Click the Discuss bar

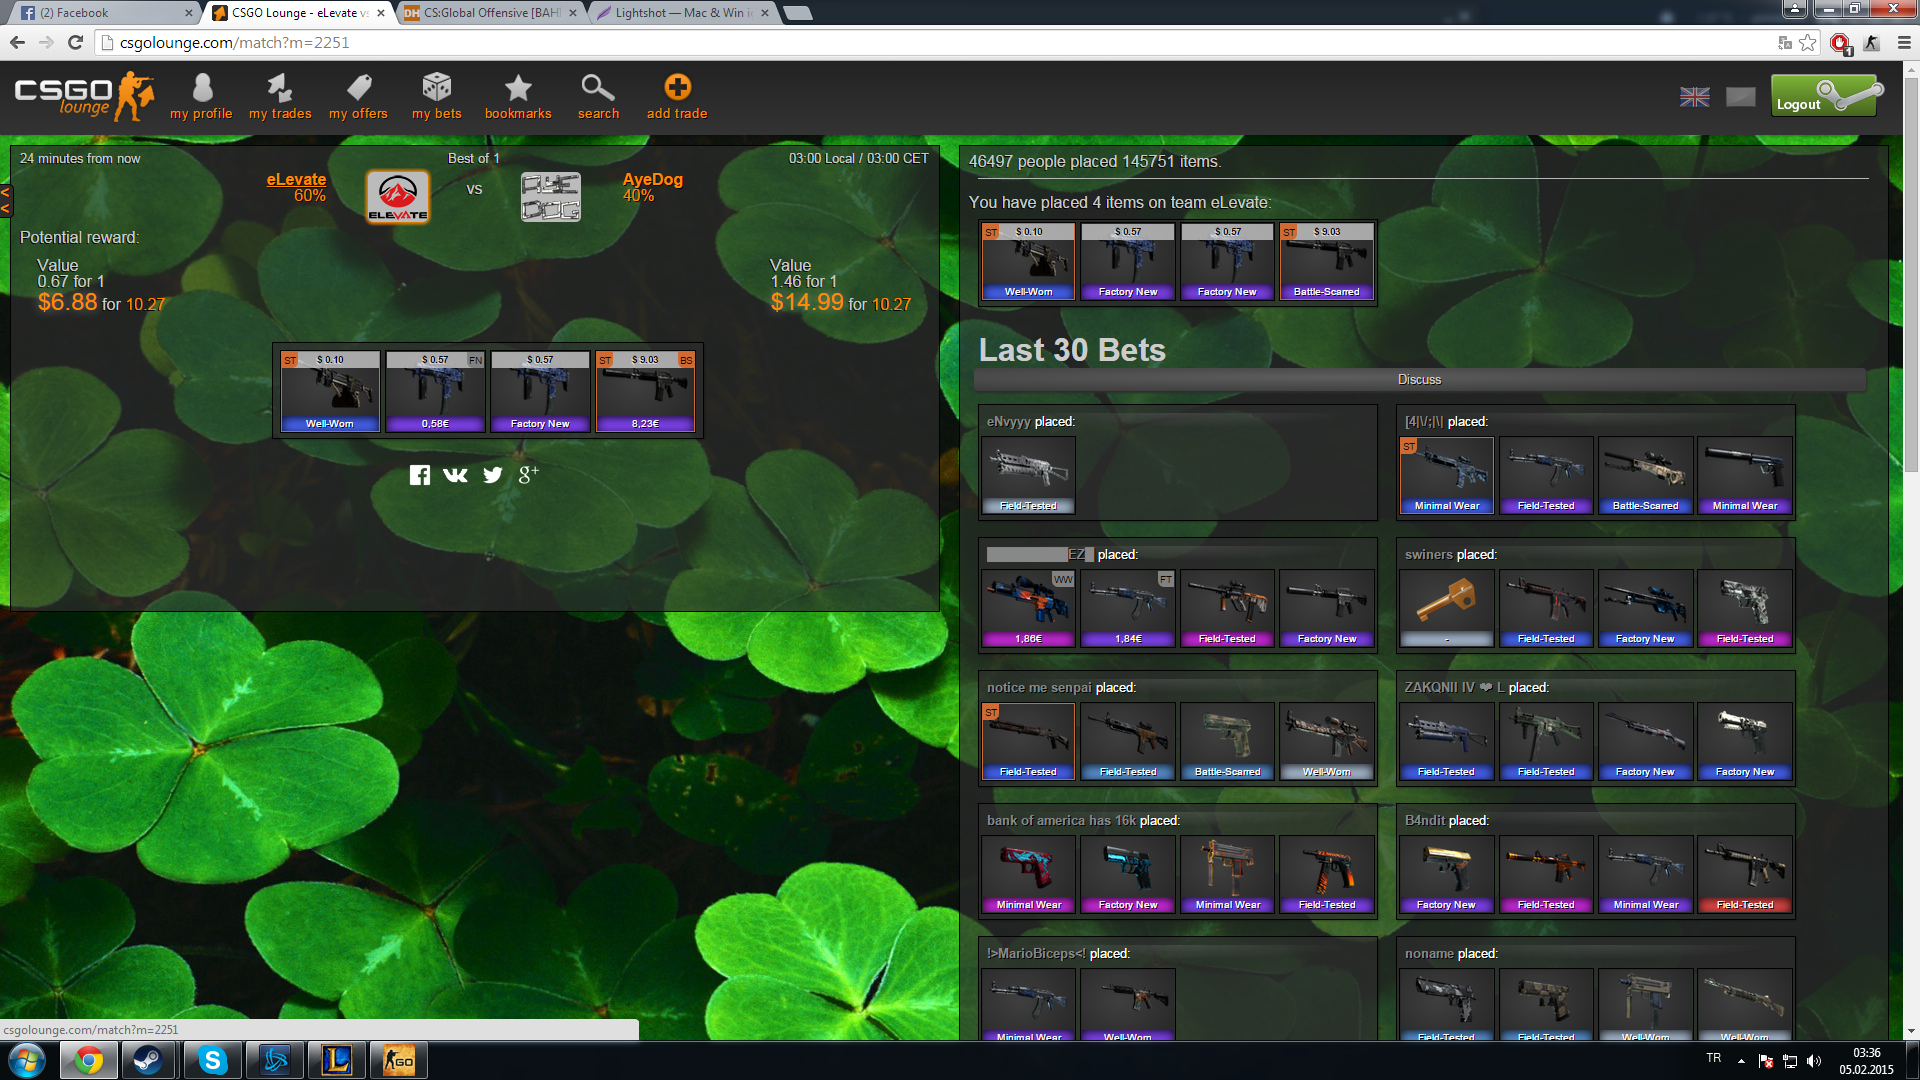coord(1419,380)
